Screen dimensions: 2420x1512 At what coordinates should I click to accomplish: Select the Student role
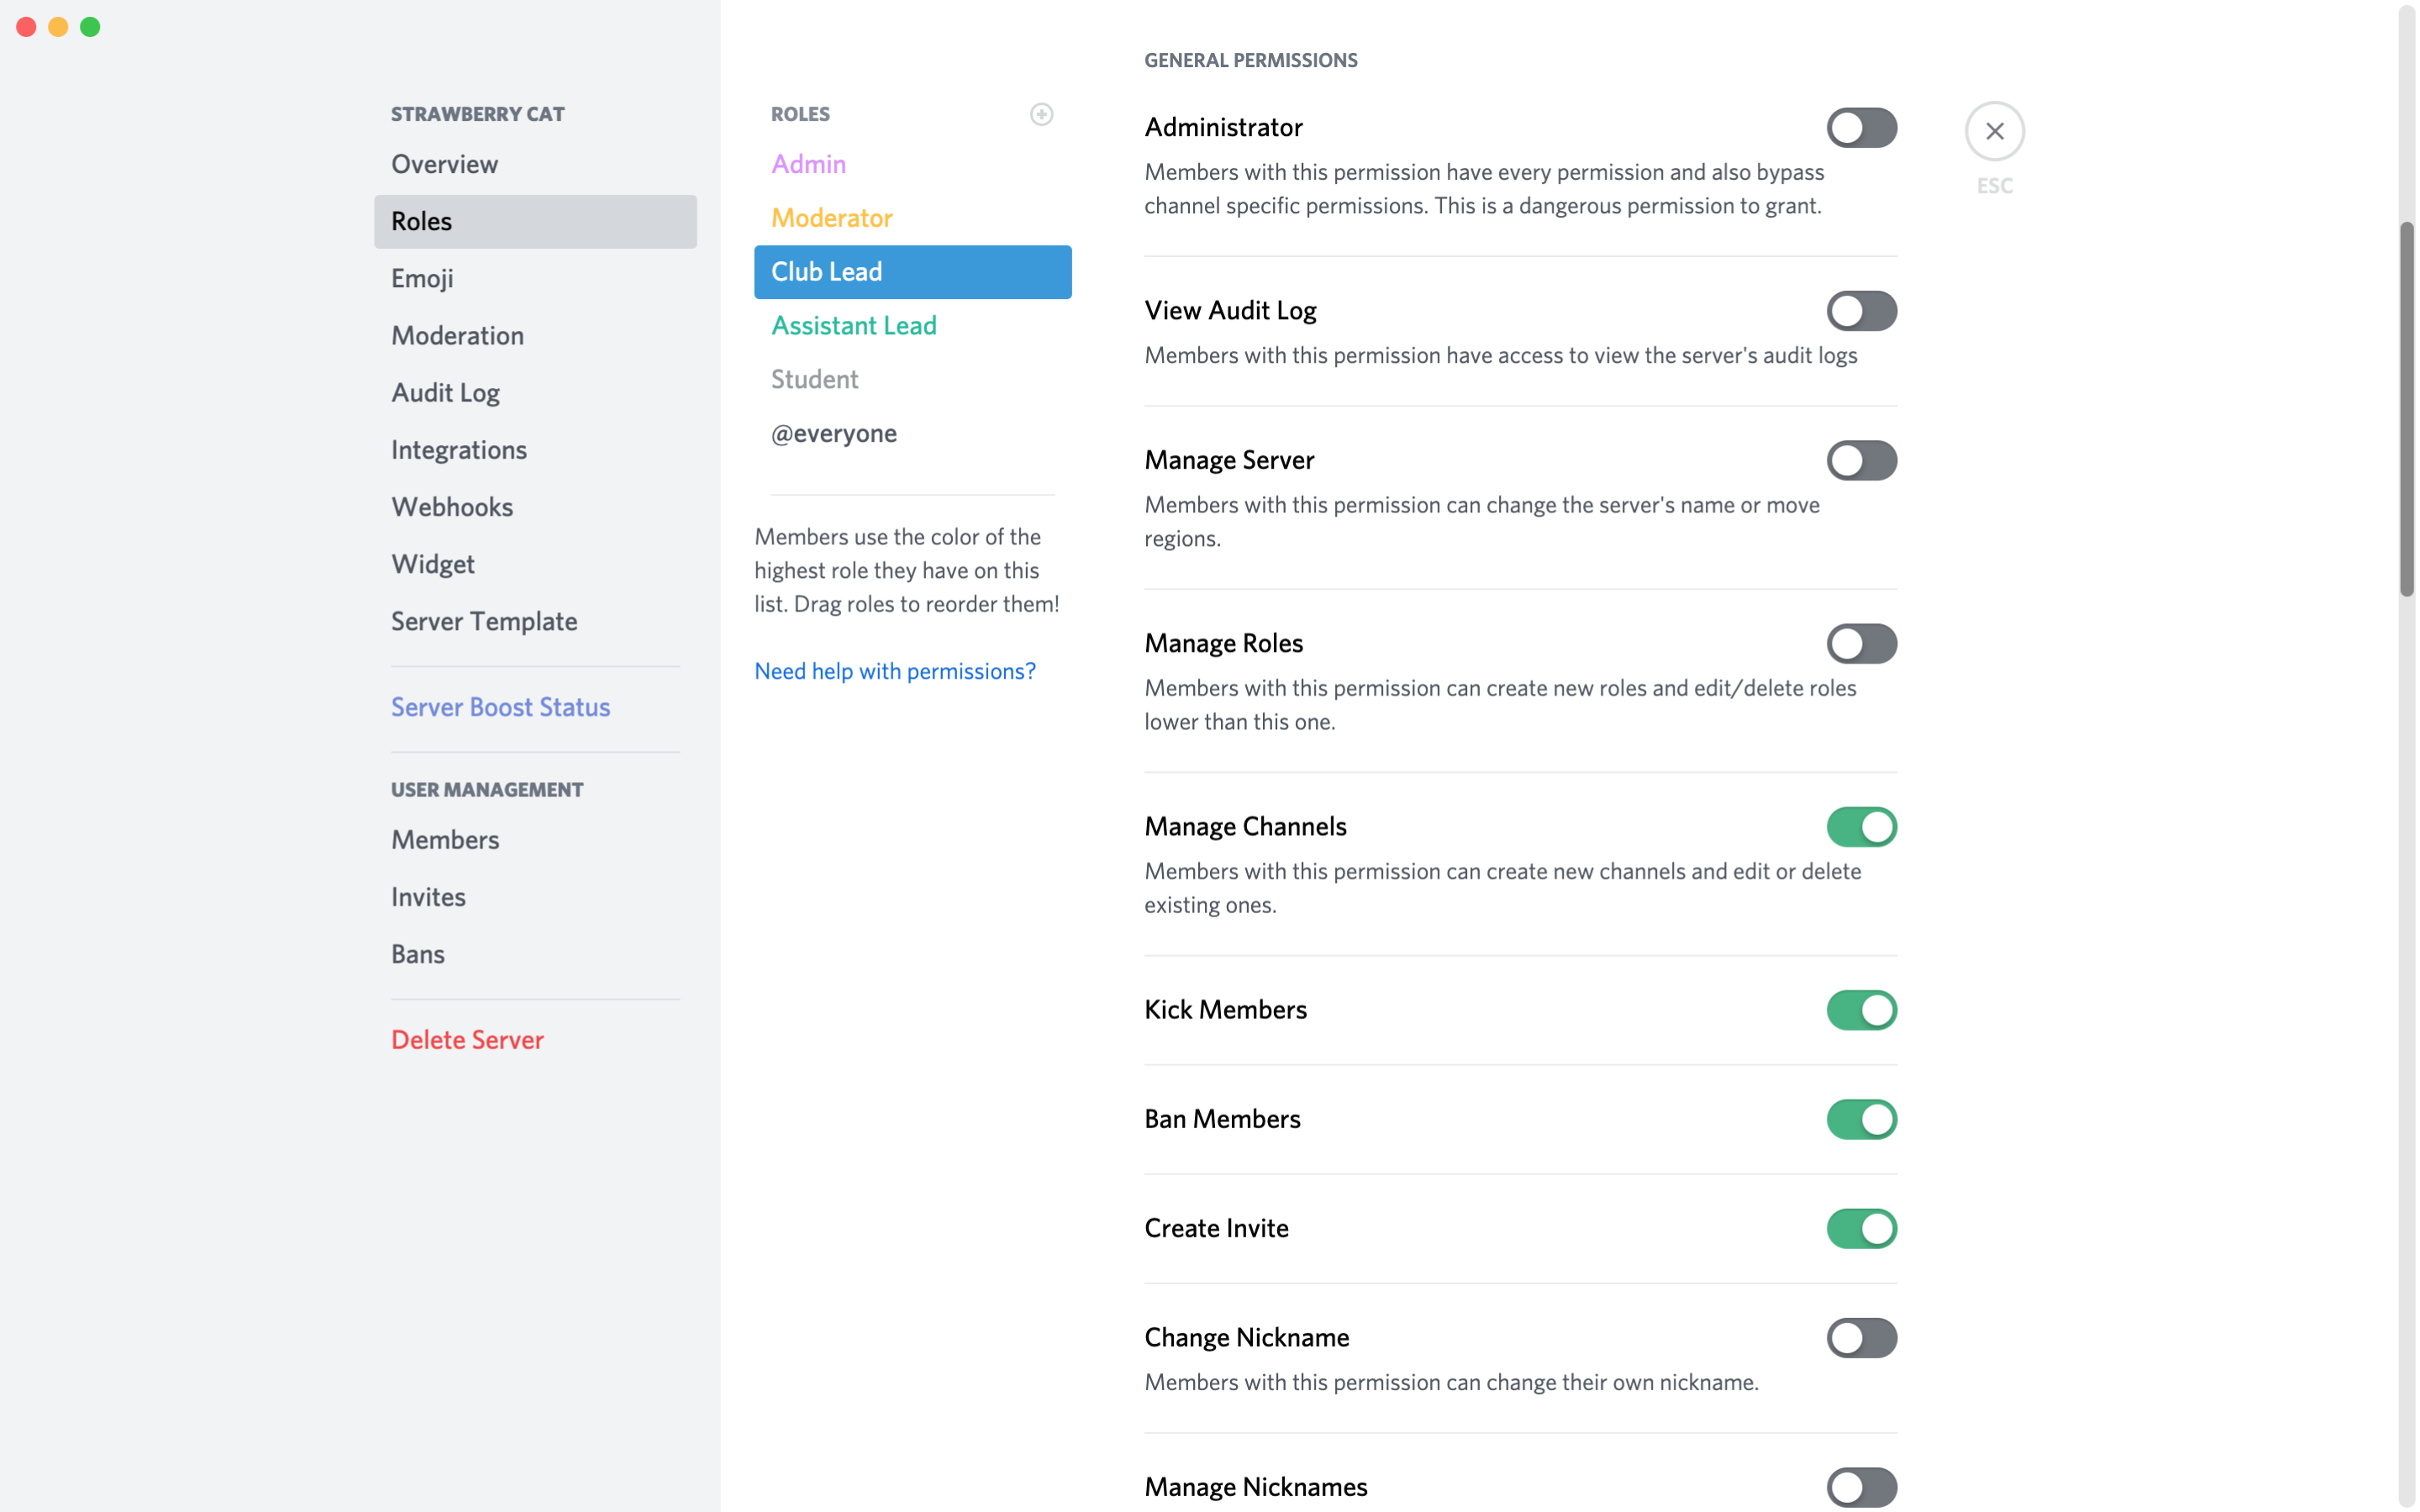(x=815, y=378)
